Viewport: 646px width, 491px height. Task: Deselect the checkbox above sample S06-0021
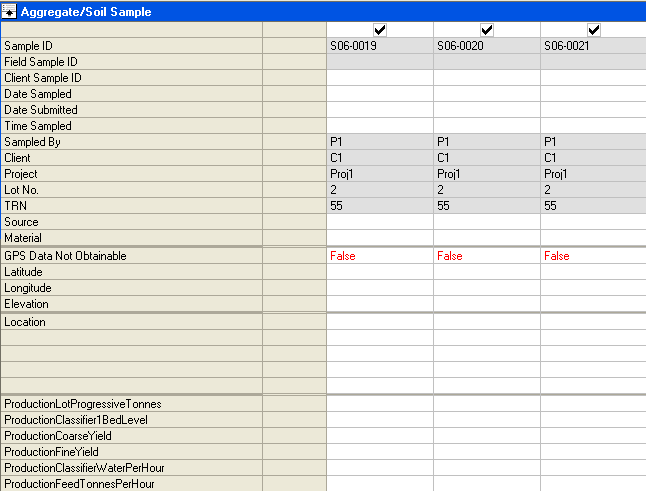click(594, 30)
